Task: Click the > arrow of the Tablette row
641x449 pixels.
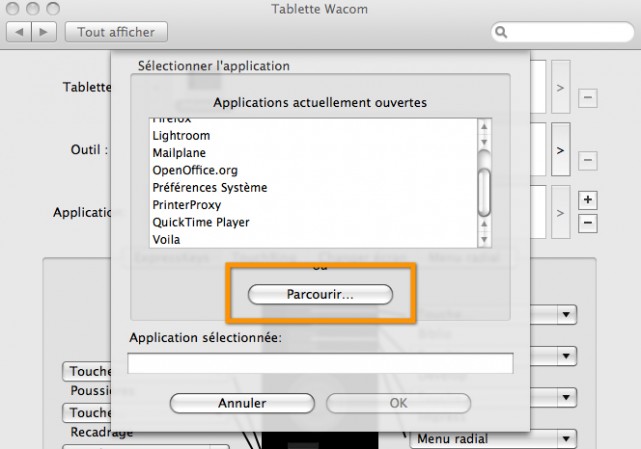Action: pyautogui.click(x=560, y=87)
